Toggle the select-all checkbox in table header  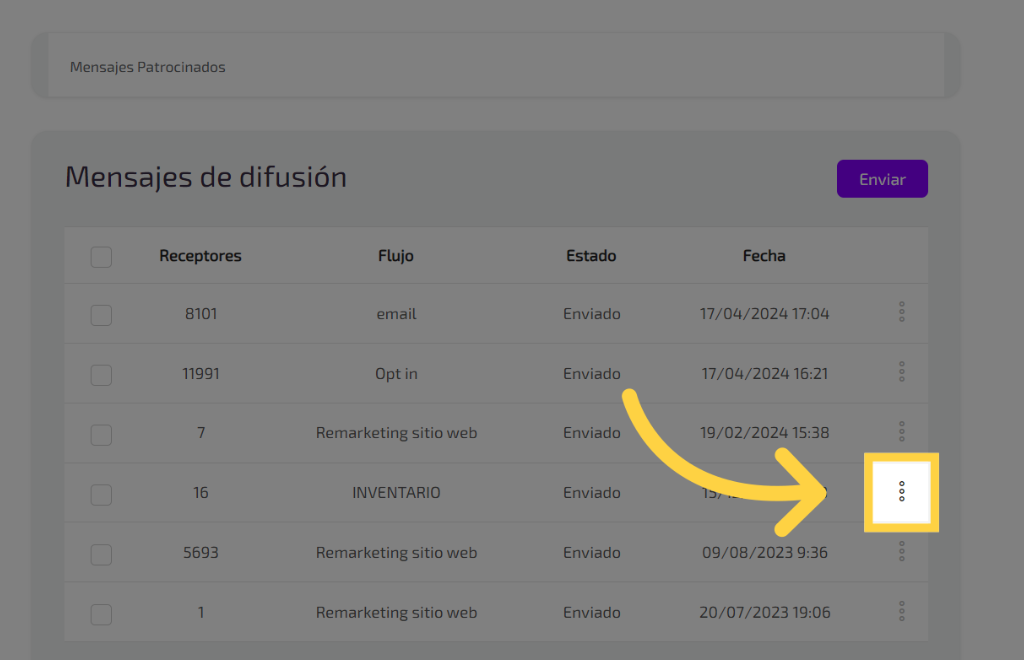point(101,257)
